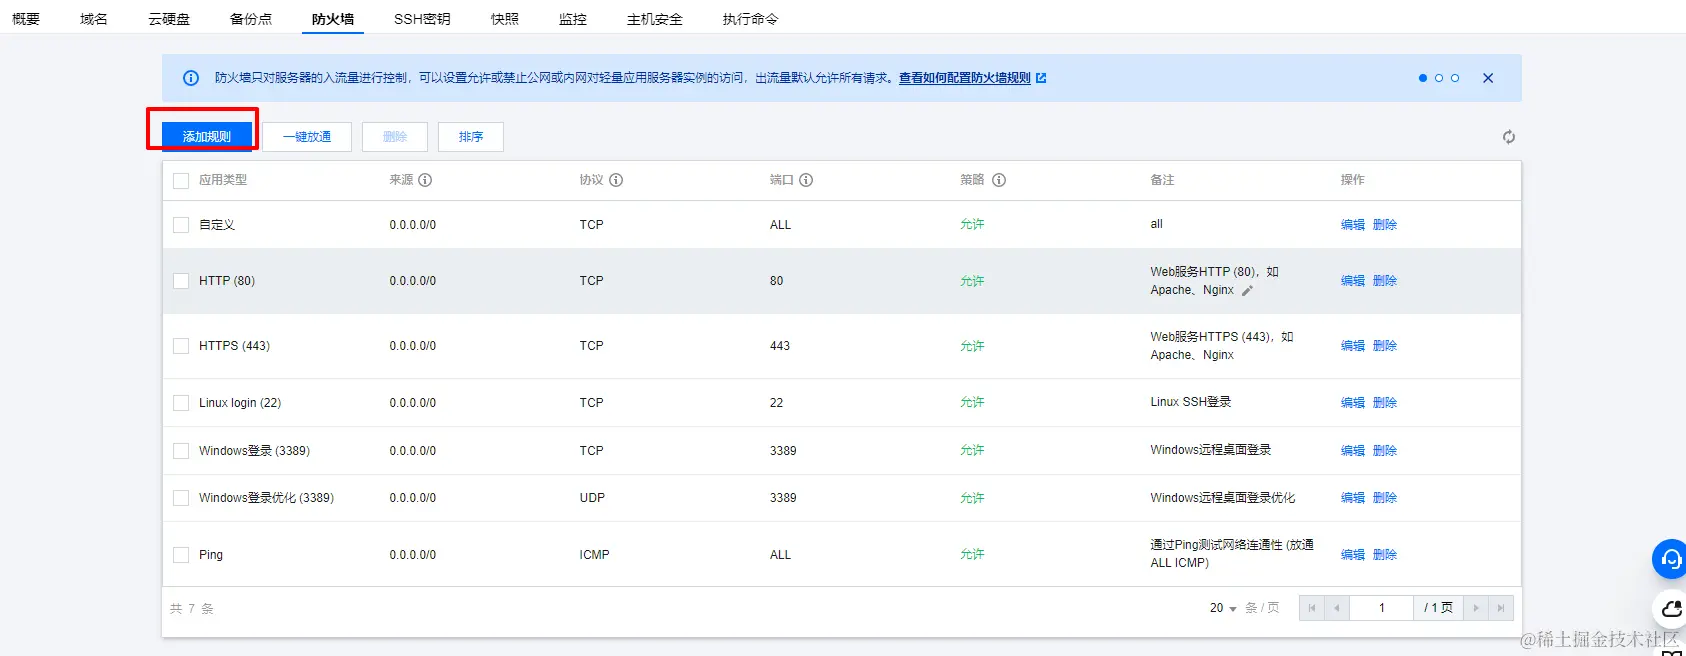Image resolution: width=1686 pixels, height=656 pixels.
Task: Open the 主机安全 tab
Action: 654,19
